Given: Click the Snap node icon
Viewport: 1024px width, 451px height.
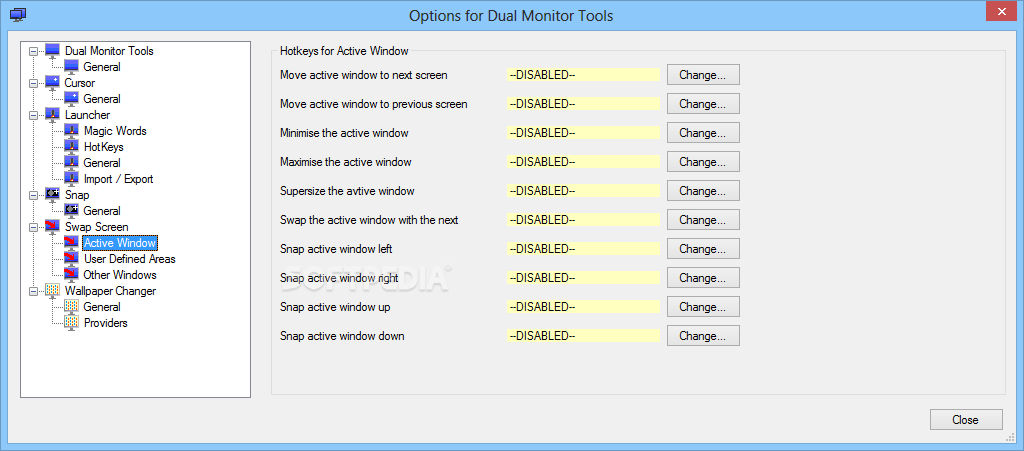Looking at the screenshot, I should 52,194.
